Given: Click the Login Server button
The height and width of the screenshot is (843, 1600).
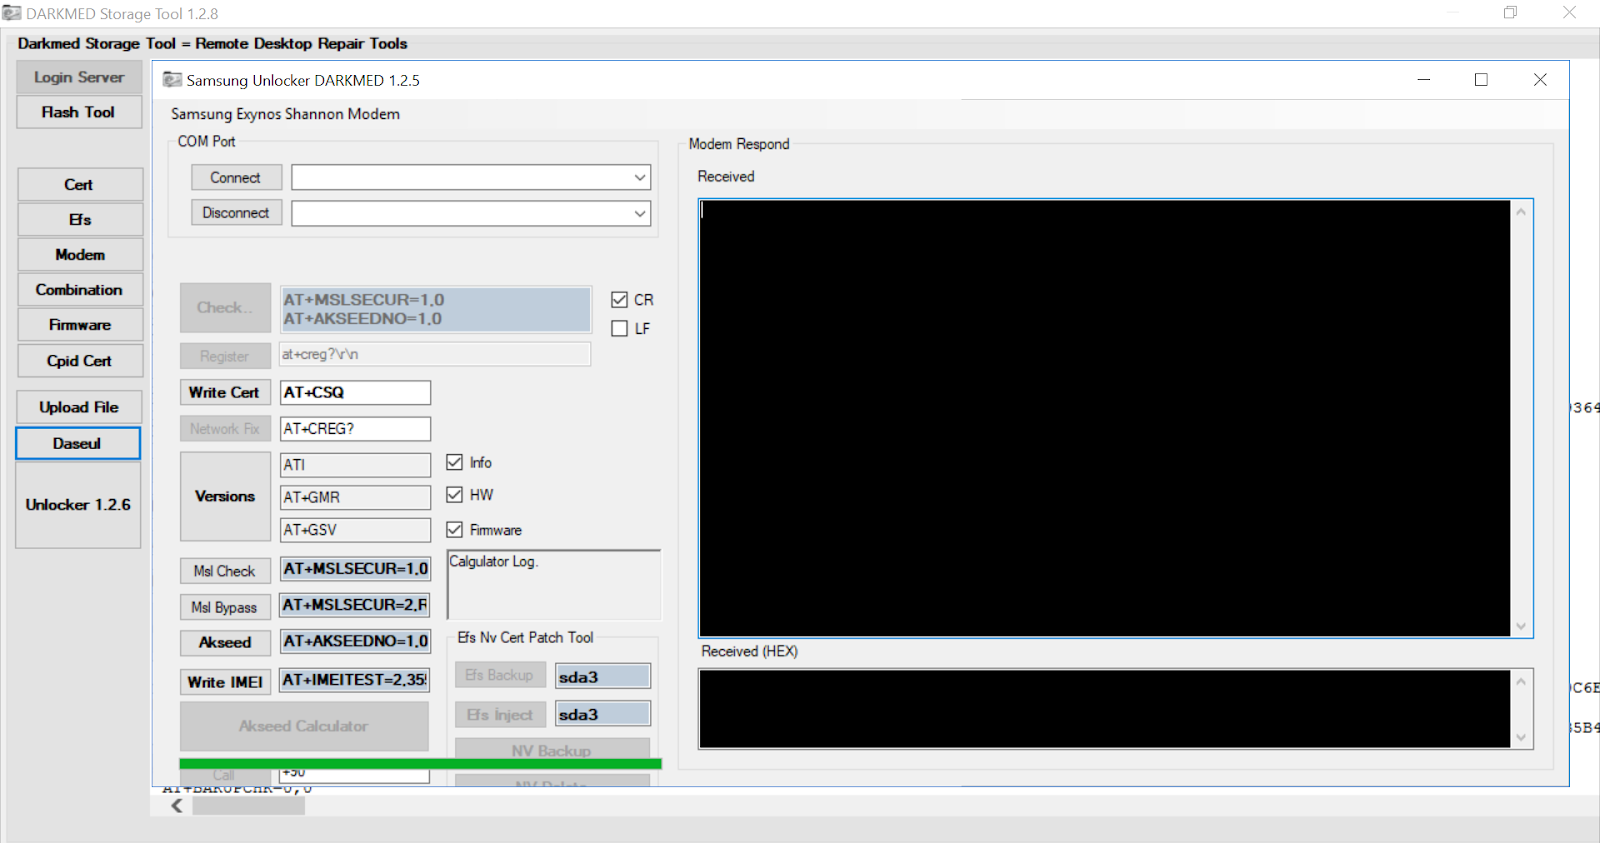Looking at the screenshot, I should 79,77.
